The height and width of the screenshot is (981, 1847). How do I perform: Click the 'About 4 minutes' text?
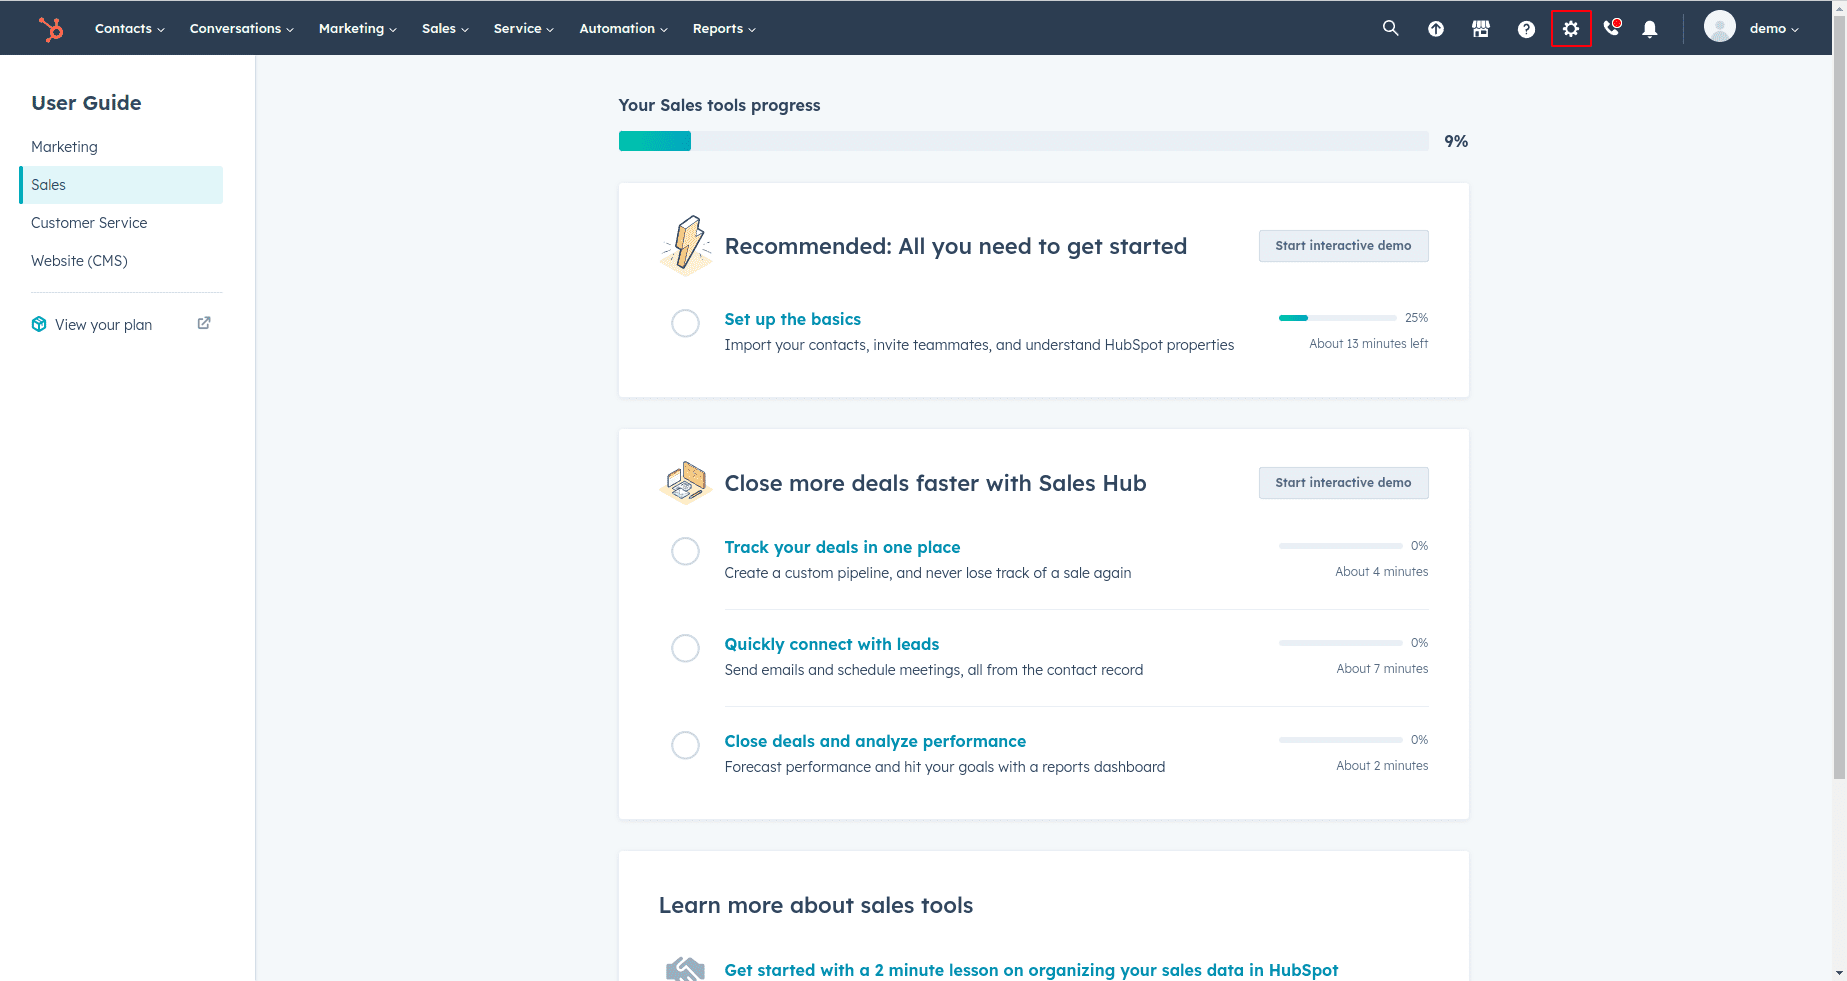[1381, 572]
